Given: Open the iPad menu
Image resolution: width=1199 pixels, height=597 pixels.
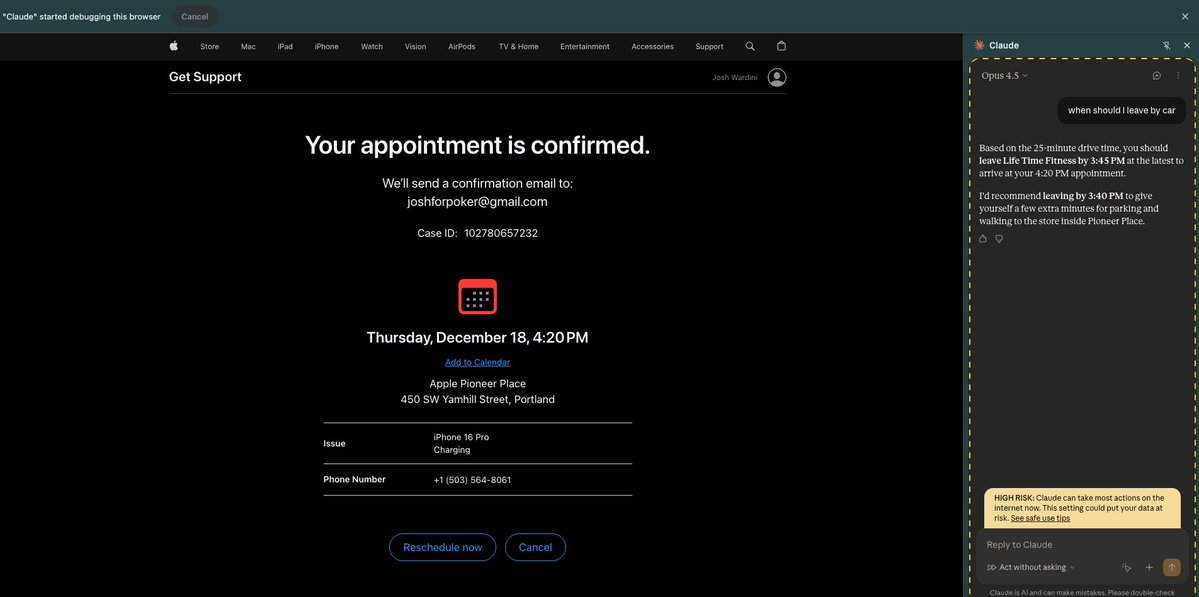Looking at the screenshot, I should click(285, 47).
